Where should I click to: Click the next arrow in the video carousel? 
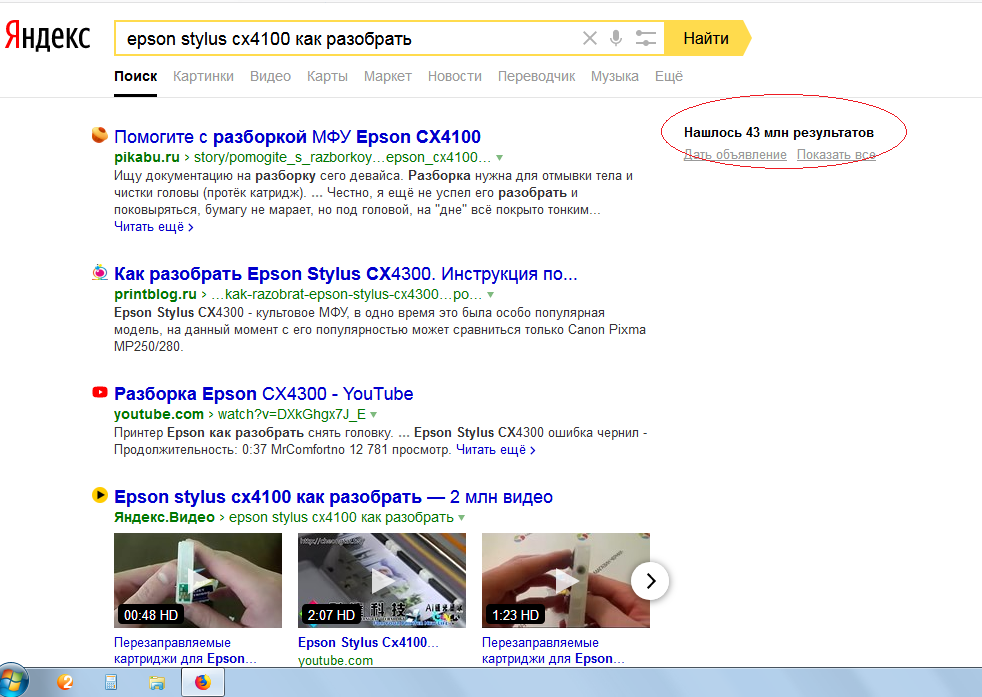click(650, 581)
